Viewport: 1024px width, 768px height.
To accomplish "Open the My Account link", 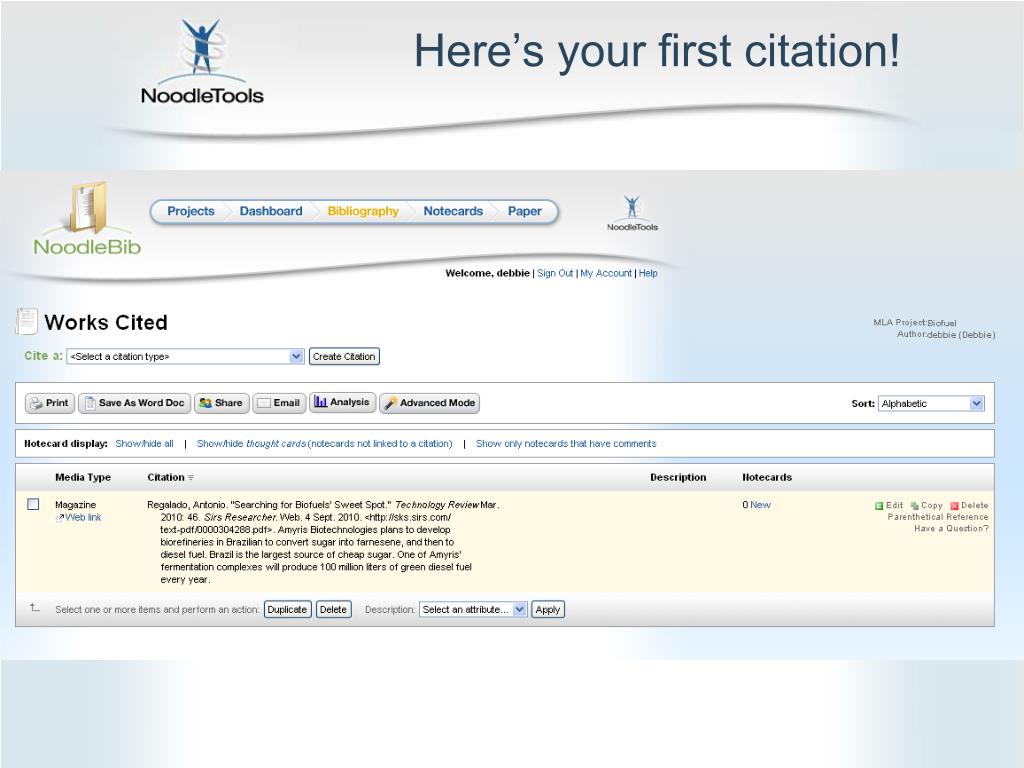I will coord(606,273).
